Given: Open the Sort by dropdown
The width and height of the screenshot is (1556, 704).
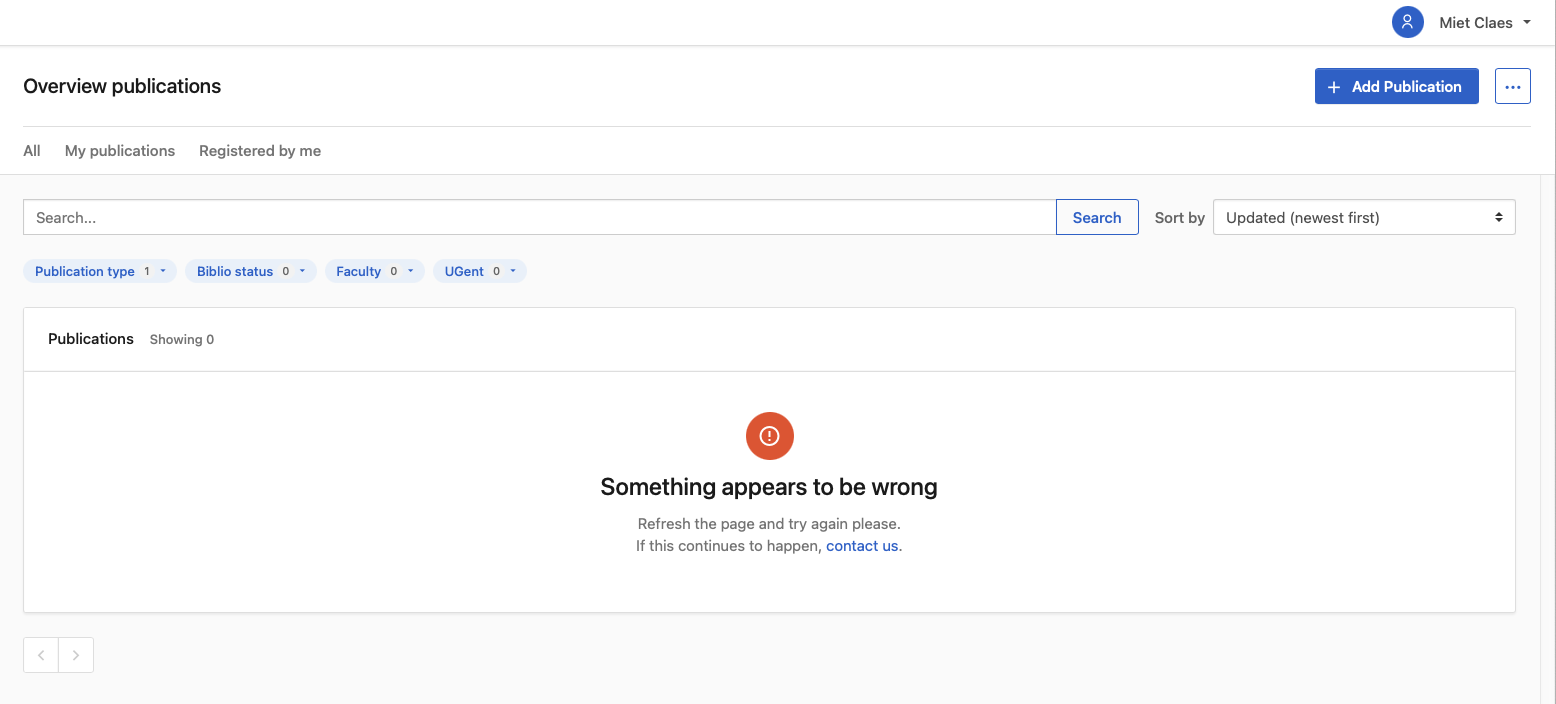Looking at the screenshot, I should pos(1364,217).
